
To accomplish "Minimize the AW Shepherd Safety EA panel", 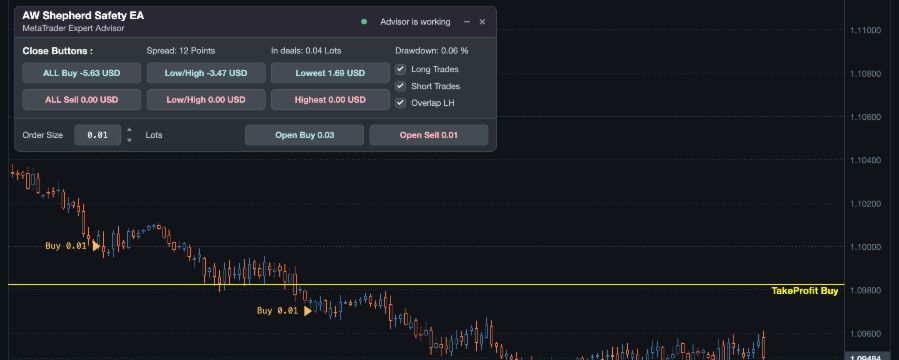I will click(x=467, y=22).
